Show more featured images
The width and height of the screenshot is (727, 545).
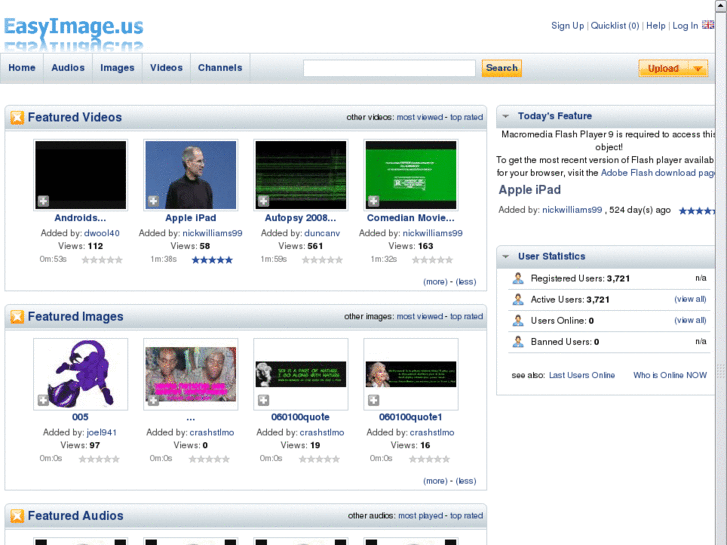pos(435,481)
